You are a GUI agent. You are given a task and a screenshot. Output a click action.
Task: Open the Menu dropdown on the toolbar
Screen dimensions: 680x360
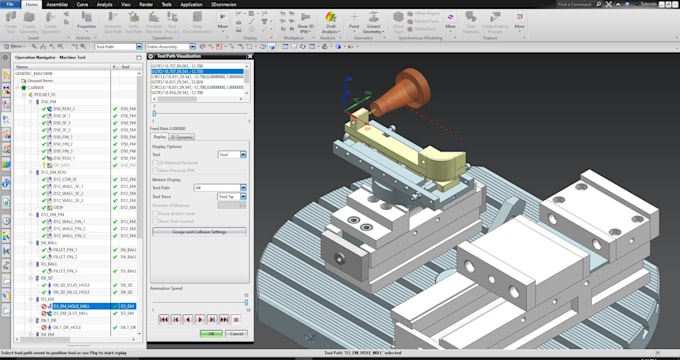click(x=15, y=46)
